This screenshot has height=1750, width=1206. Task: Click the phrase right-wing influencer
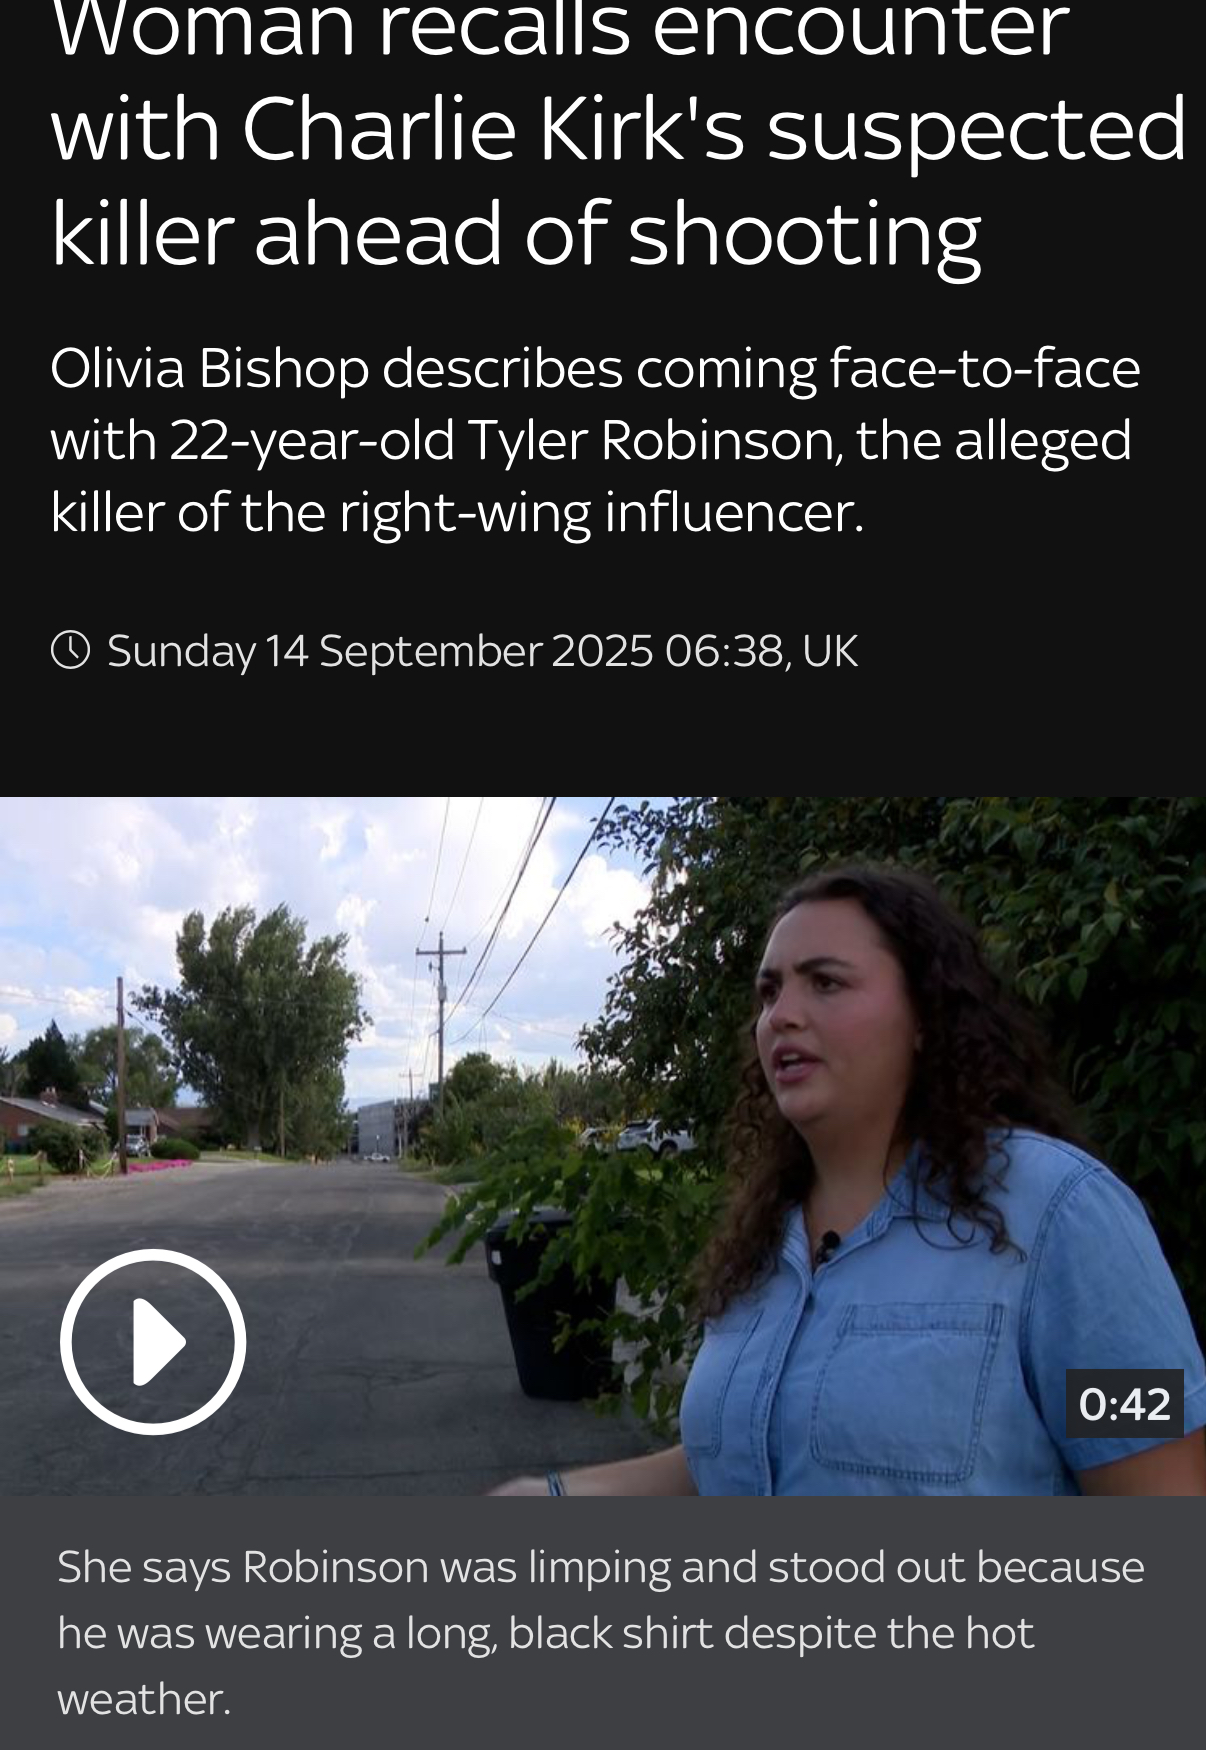600,512
